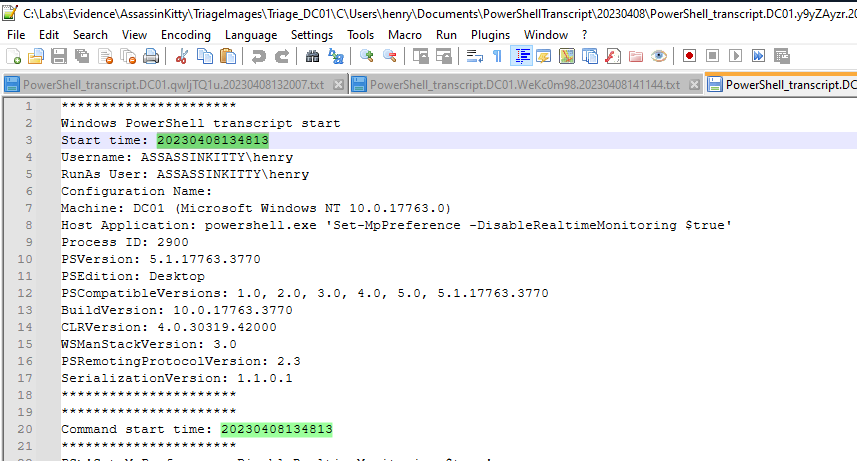This screenshot has width=857, height=461.
Task: Open the Run menu
Action: (446, 35)
